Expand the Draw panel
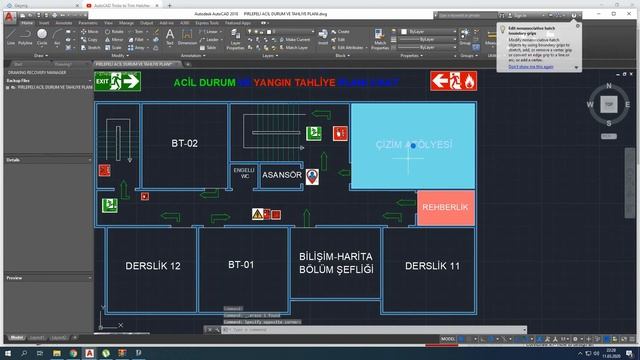Image resolution: width=640 pixels, height=360 pixels. (41, 56)
